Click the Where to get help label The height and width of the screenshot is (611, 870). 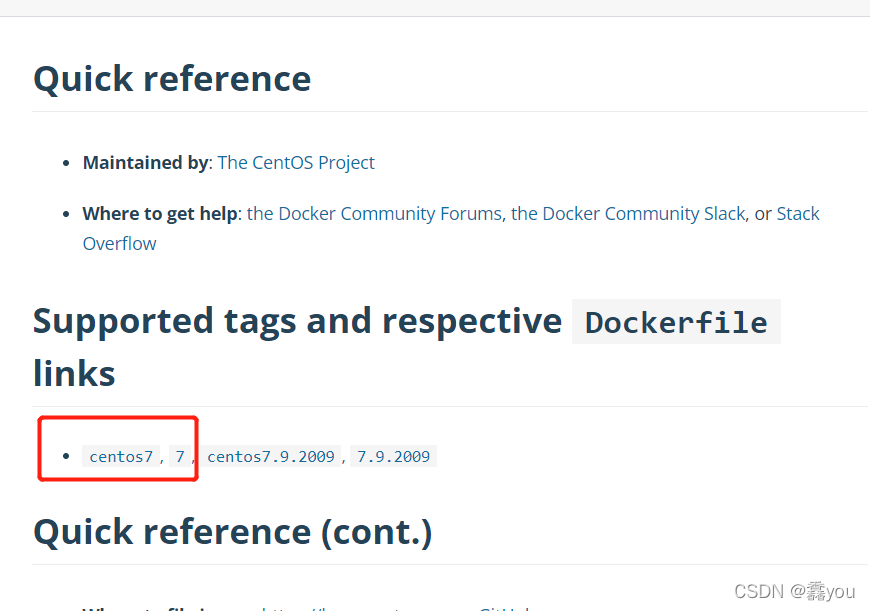pyautogui.click(x=160, y=214)
